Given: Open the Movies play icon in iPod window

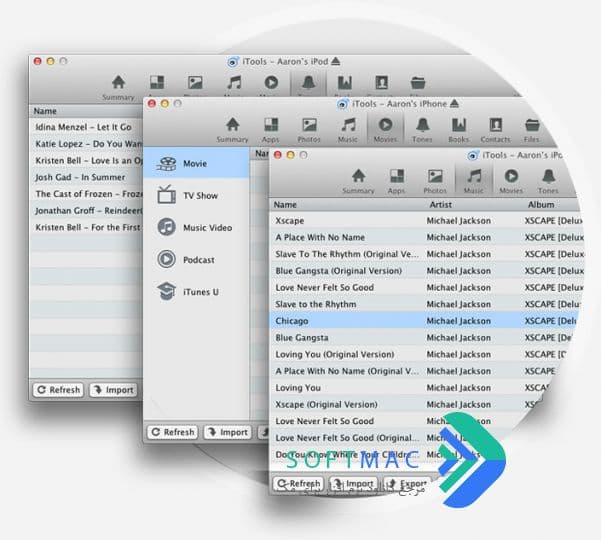Looking at the screenshot, I should tap(271, 82).
